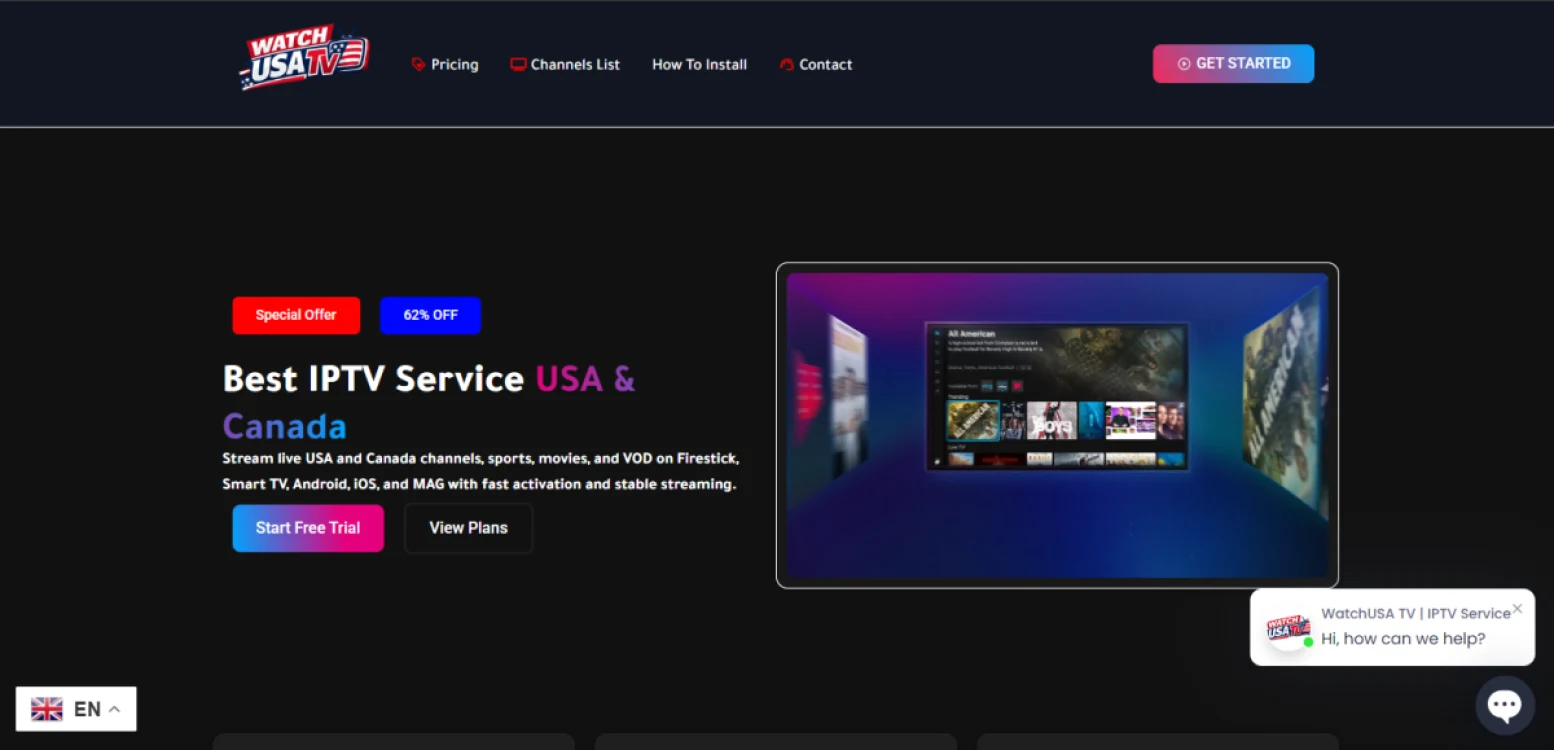Click the hero TV interface preview image

pos(1057,425)
